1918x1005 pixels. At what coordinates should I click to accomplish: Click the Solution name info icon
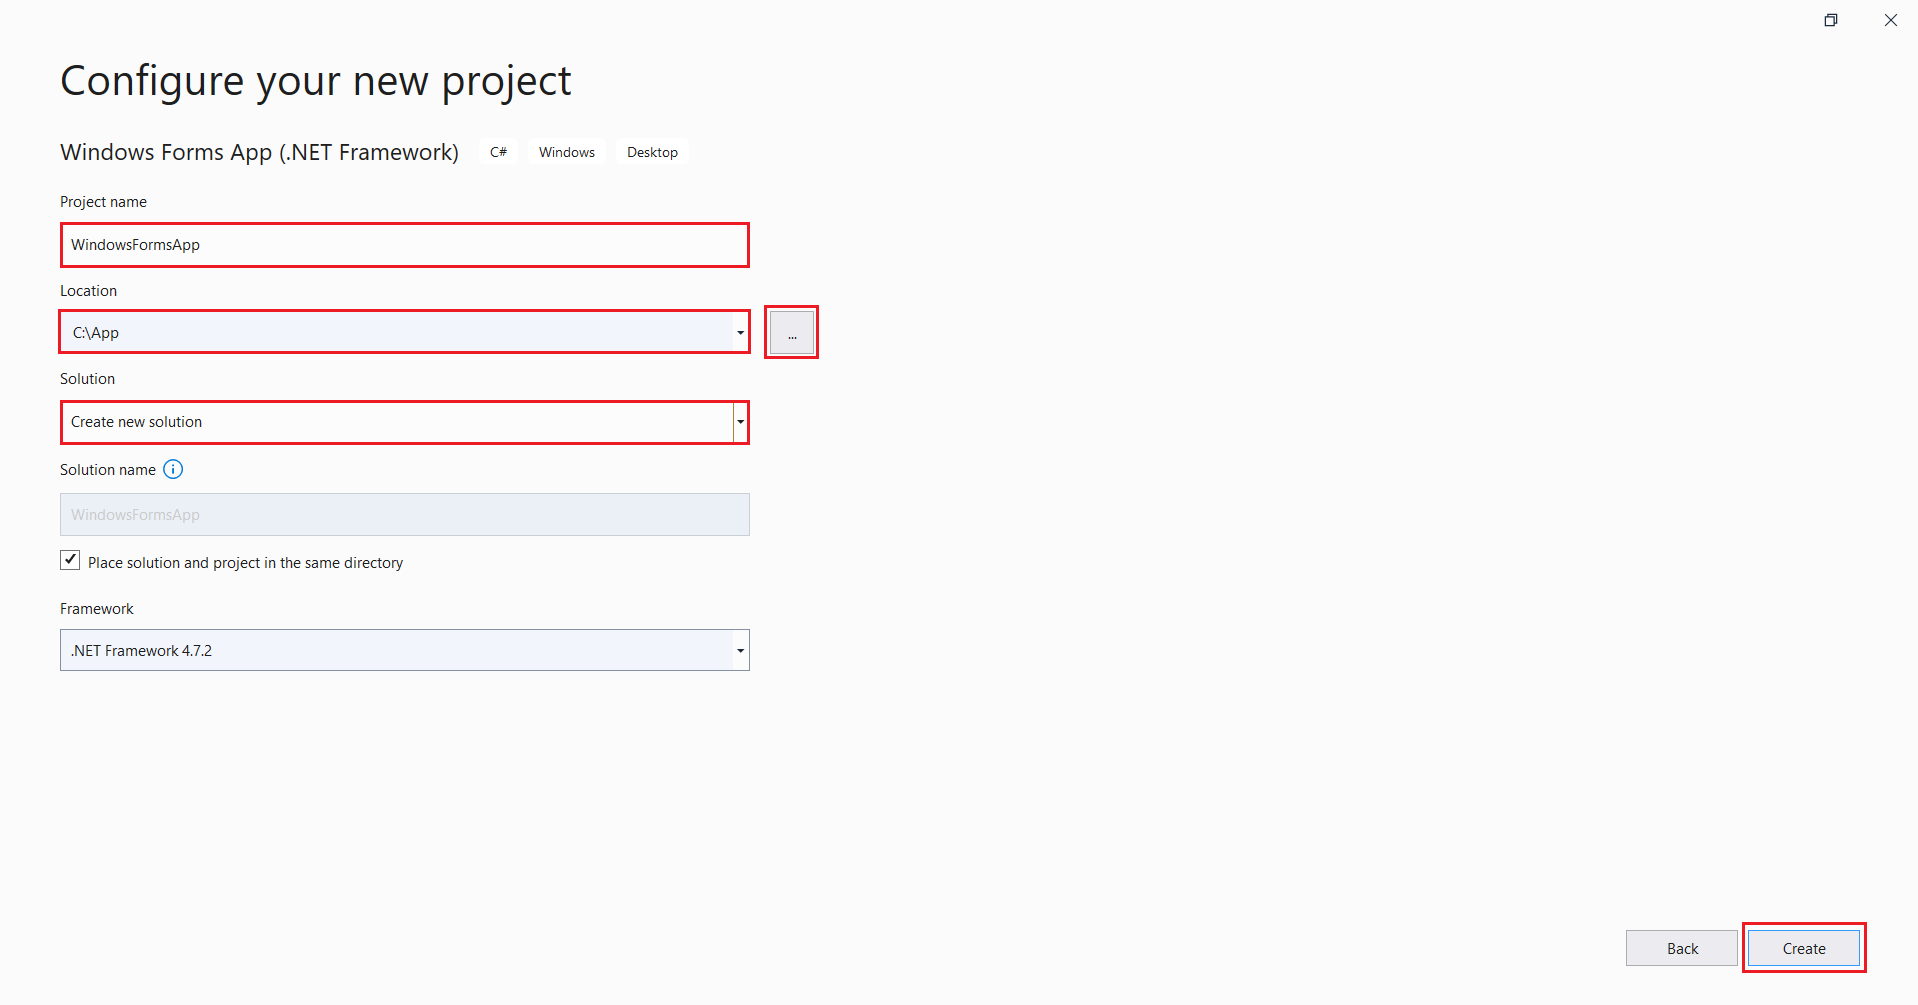click(173, 470)
